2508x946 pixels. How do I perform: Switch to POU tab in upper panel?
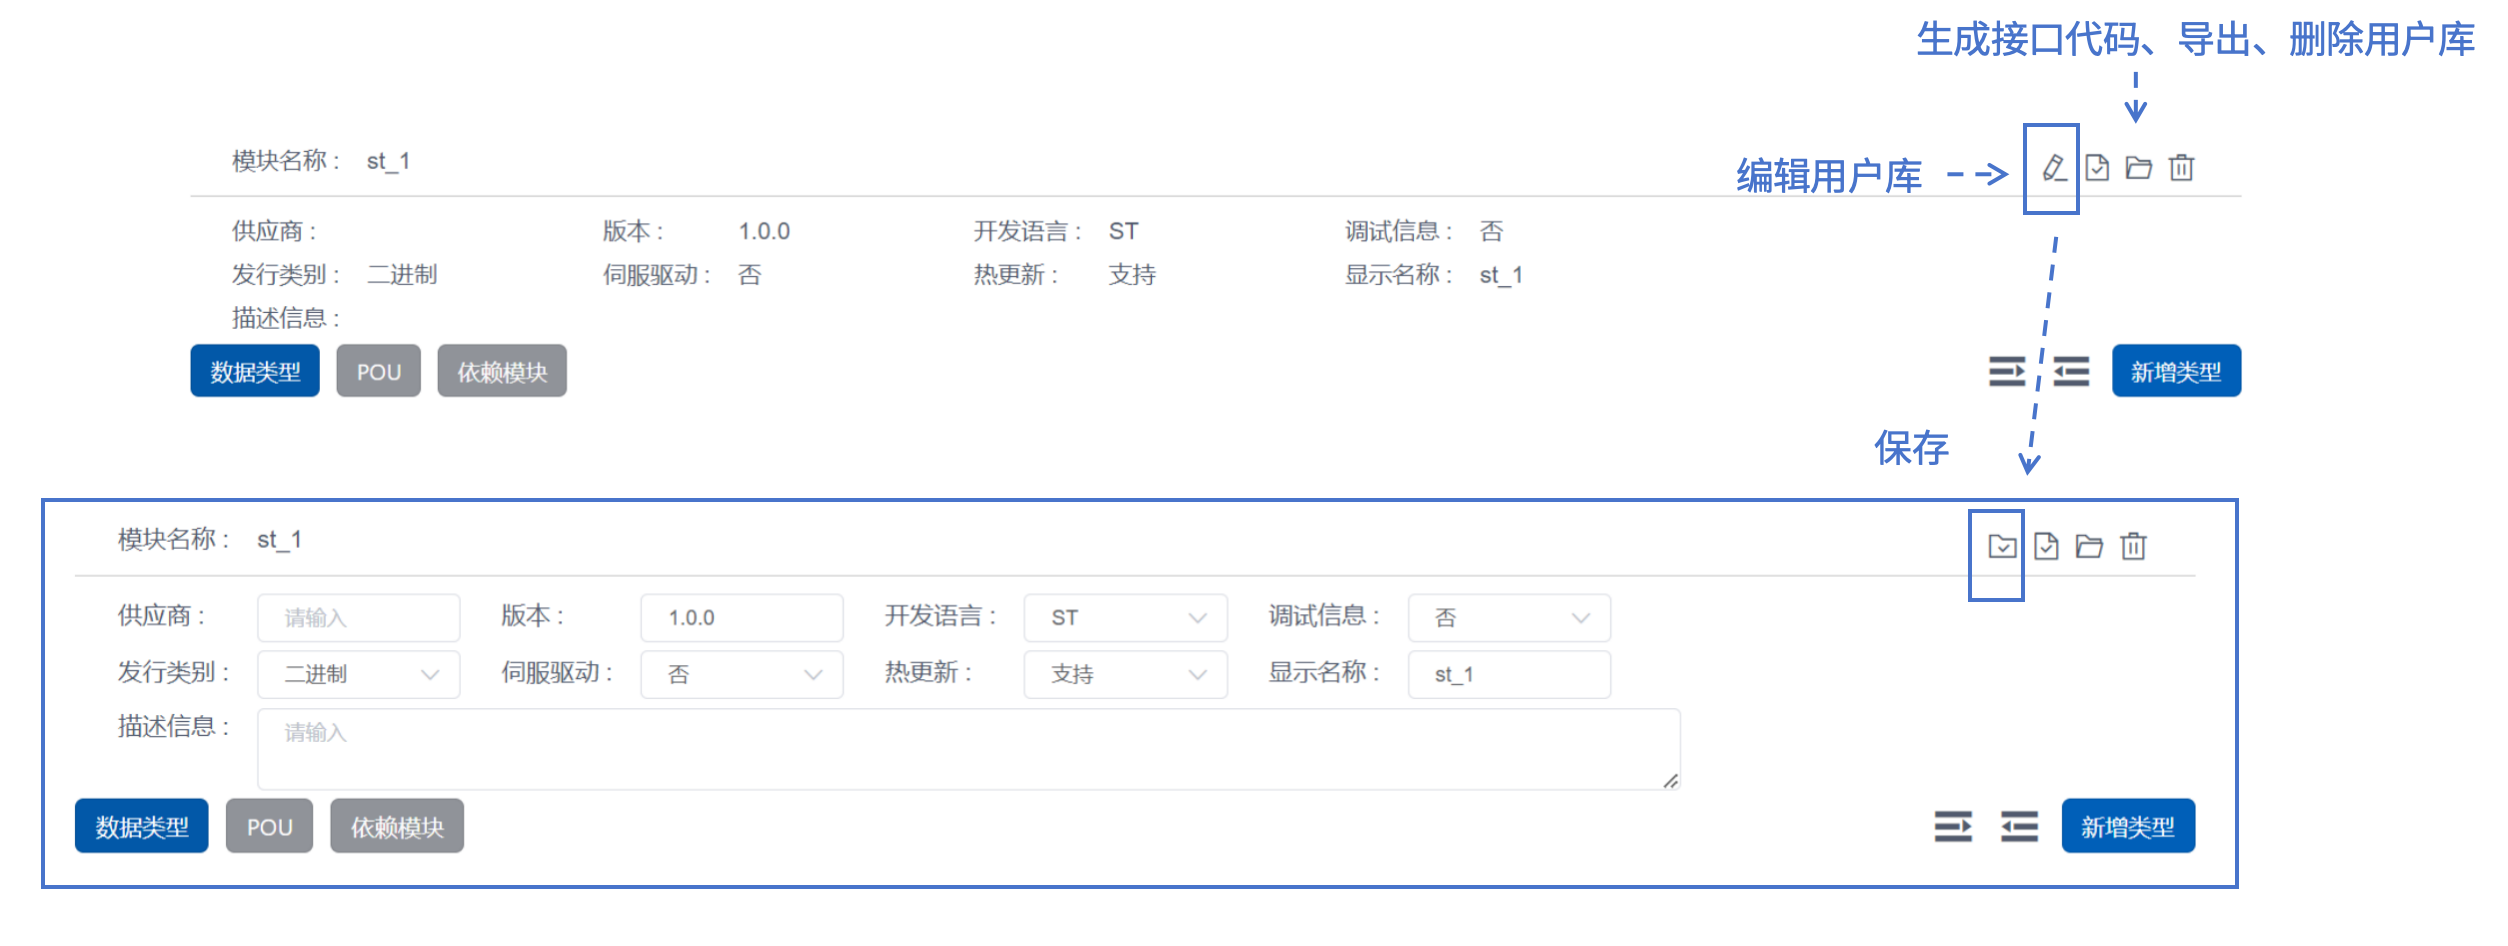[x=378, y=371]
